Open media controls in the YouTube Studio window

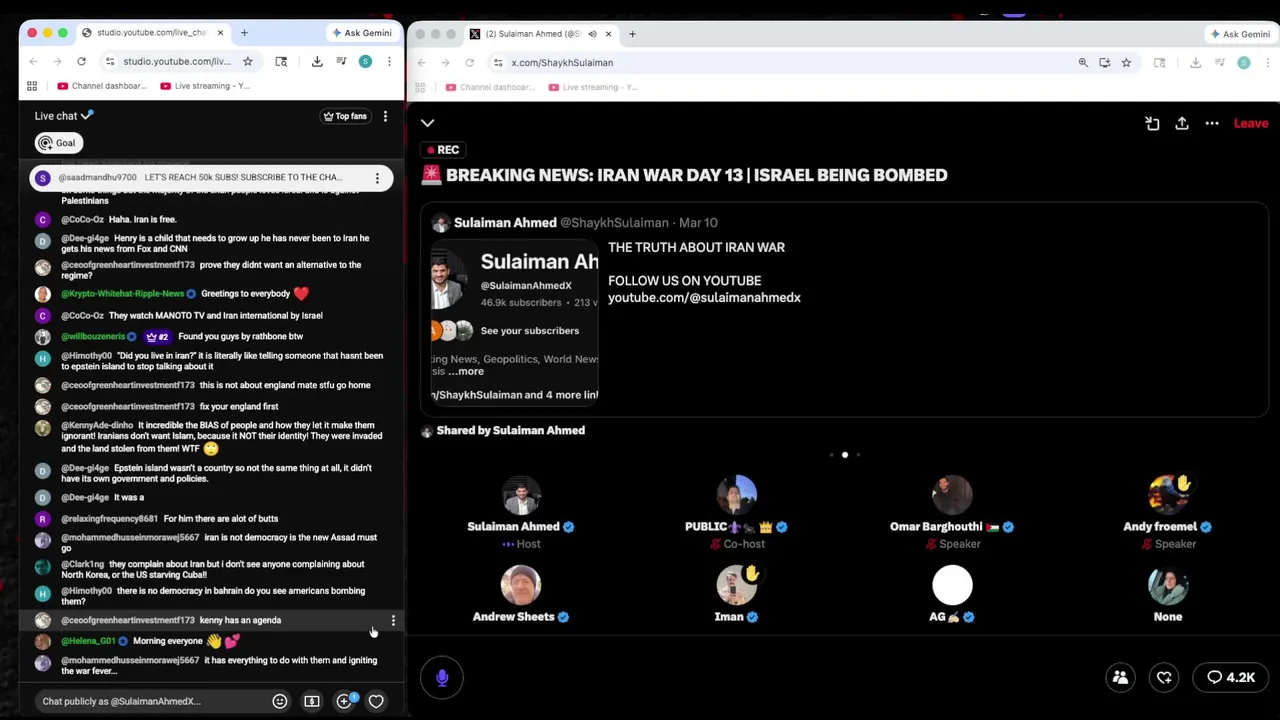coord(341,61)
